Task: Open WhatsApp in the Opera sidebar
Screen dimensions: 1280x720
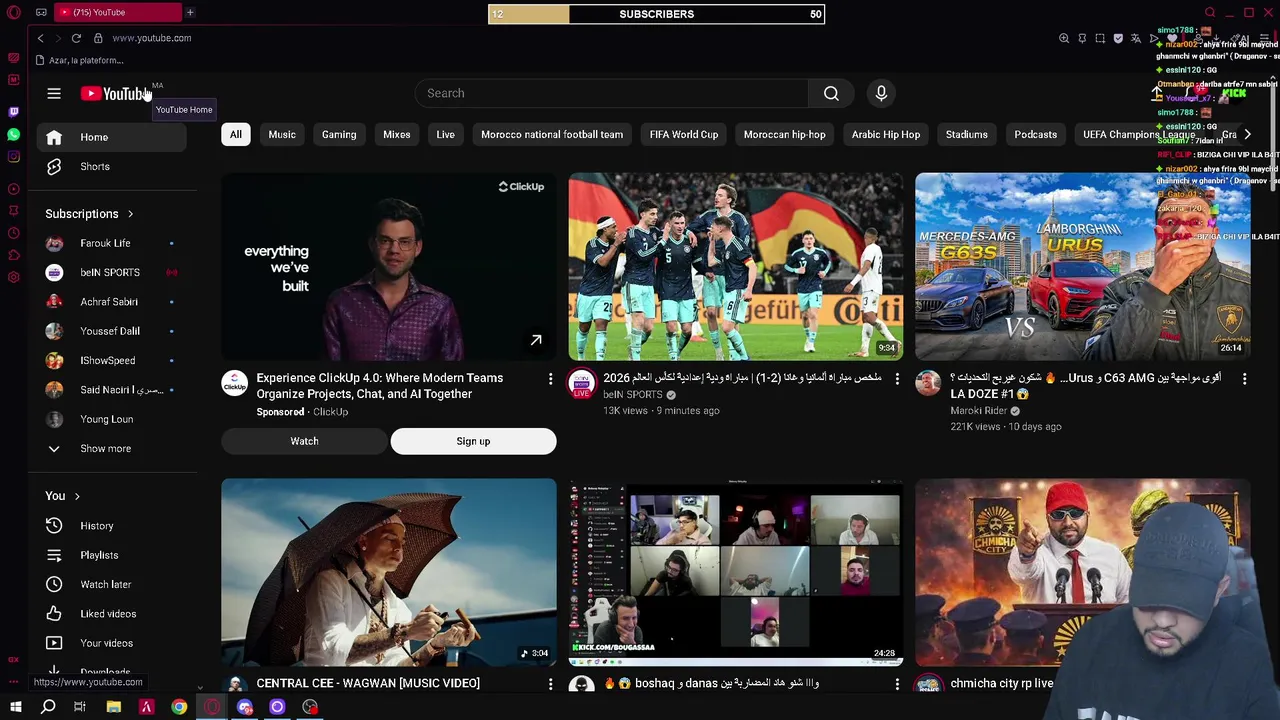Action: (x=13, y=134)
